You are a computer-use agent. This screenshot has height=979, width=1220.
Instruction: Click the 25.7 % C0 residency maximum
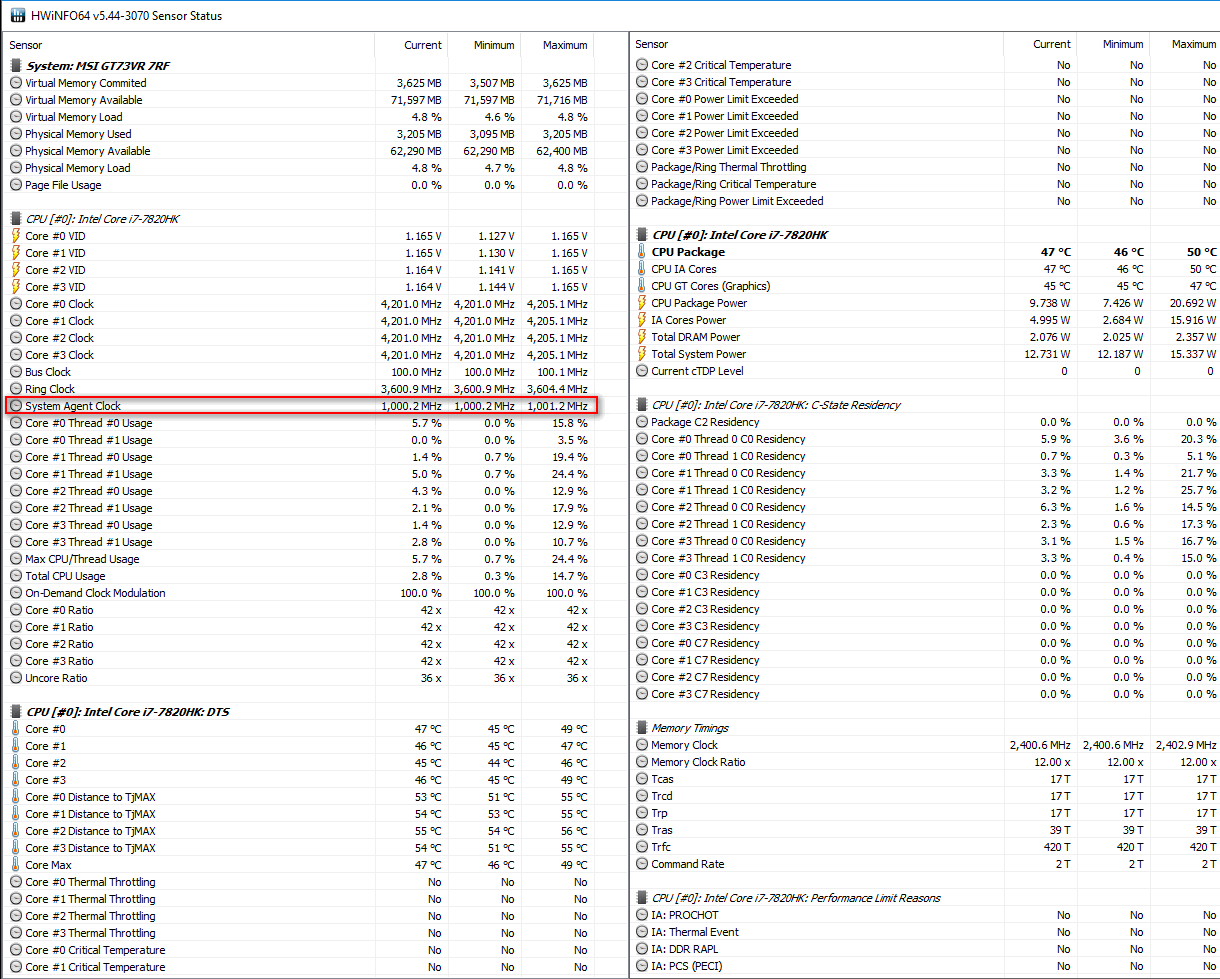tap(1198, 490)
